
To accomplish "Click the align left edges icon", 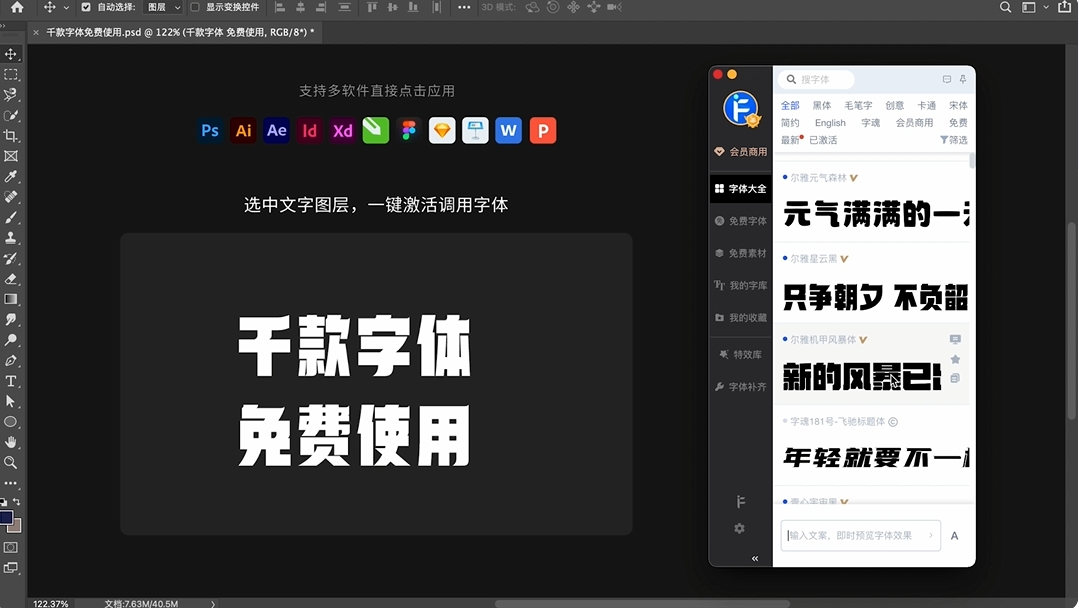I will pos(280,8).
